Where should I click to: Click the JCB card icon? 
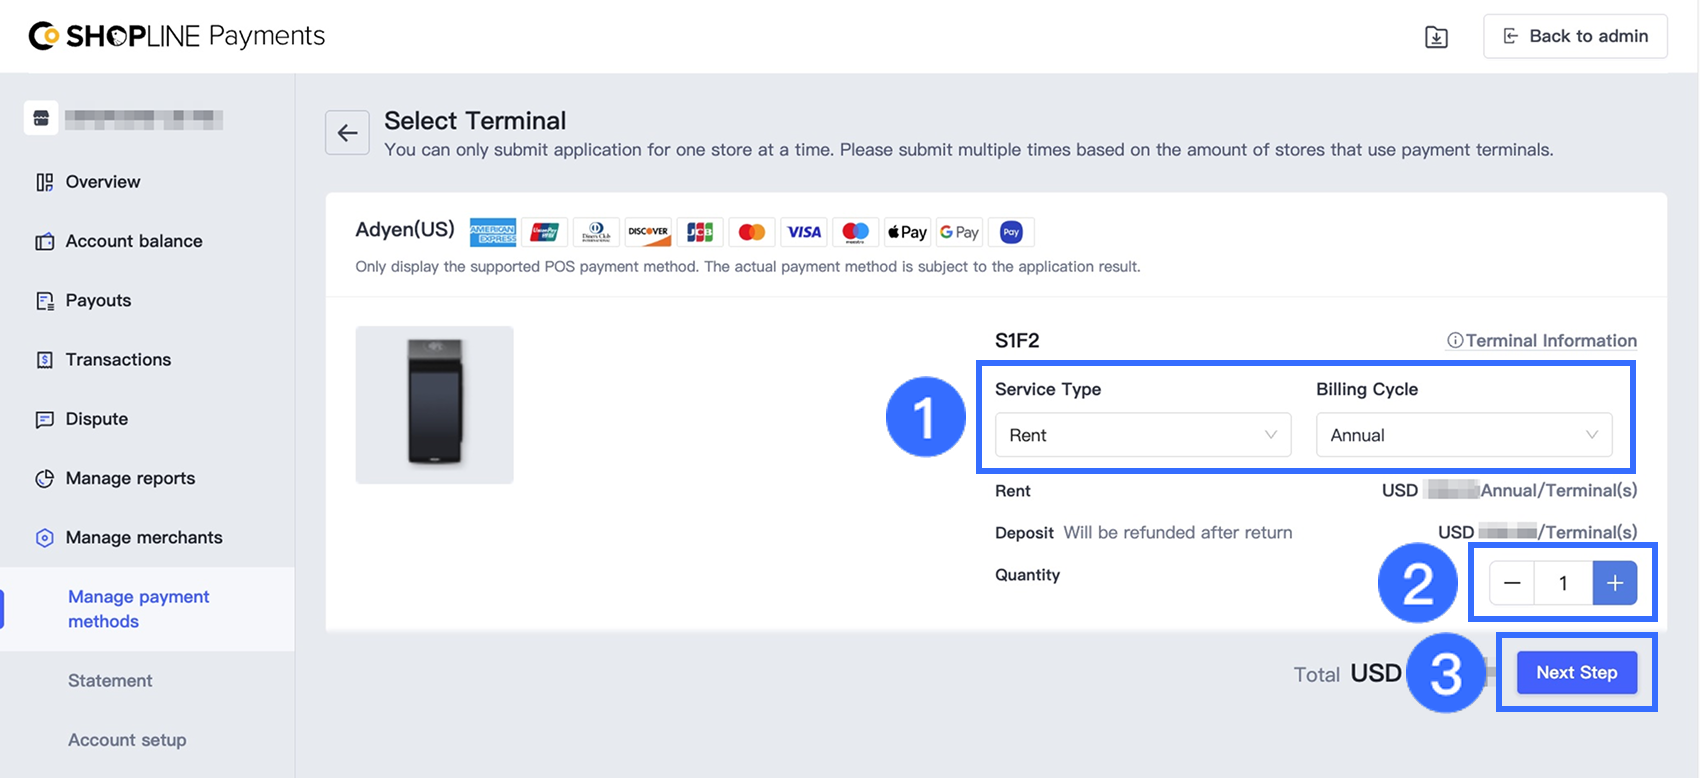[x=700, y=232]
